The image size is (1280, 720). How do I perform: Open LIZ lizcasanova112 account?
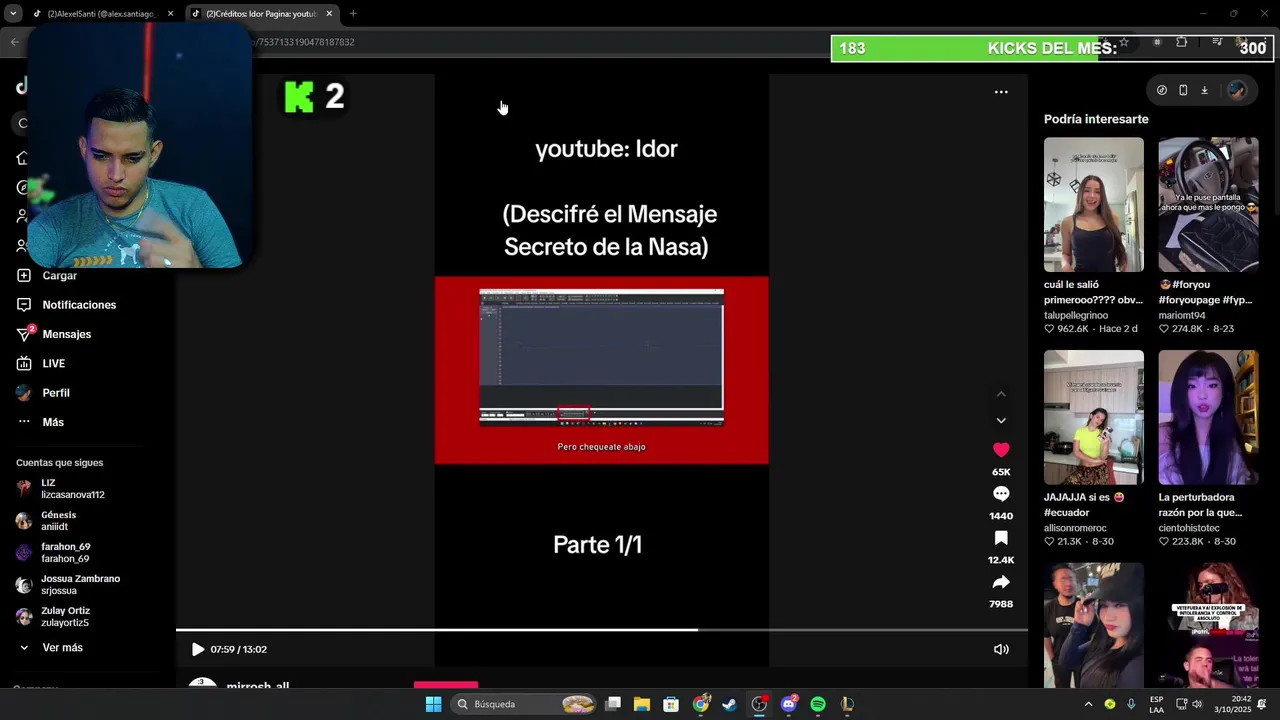(x=72, y=489)
